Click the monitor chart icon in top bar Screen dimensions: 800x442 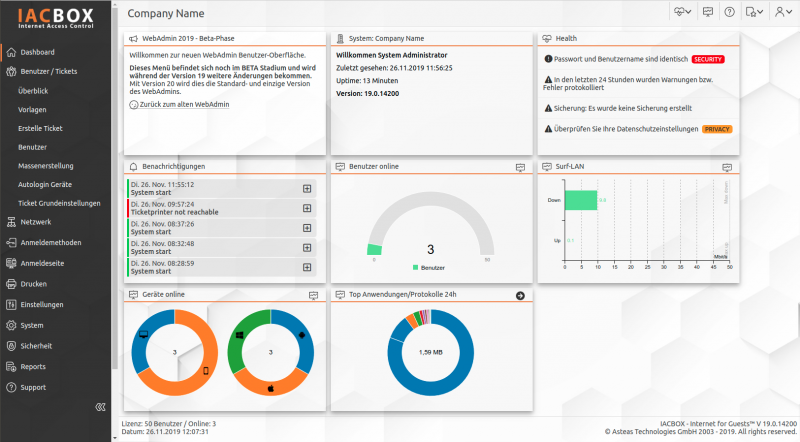point(708,11)
